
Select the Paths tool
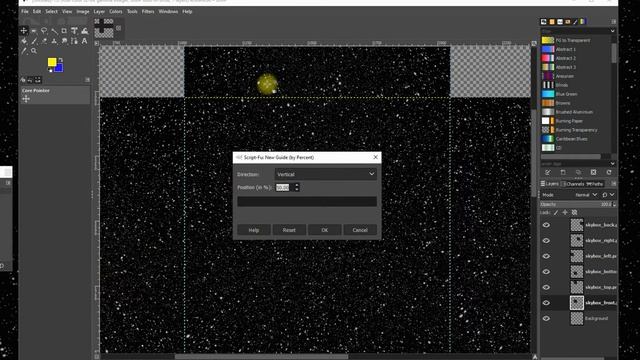(74, 41)
